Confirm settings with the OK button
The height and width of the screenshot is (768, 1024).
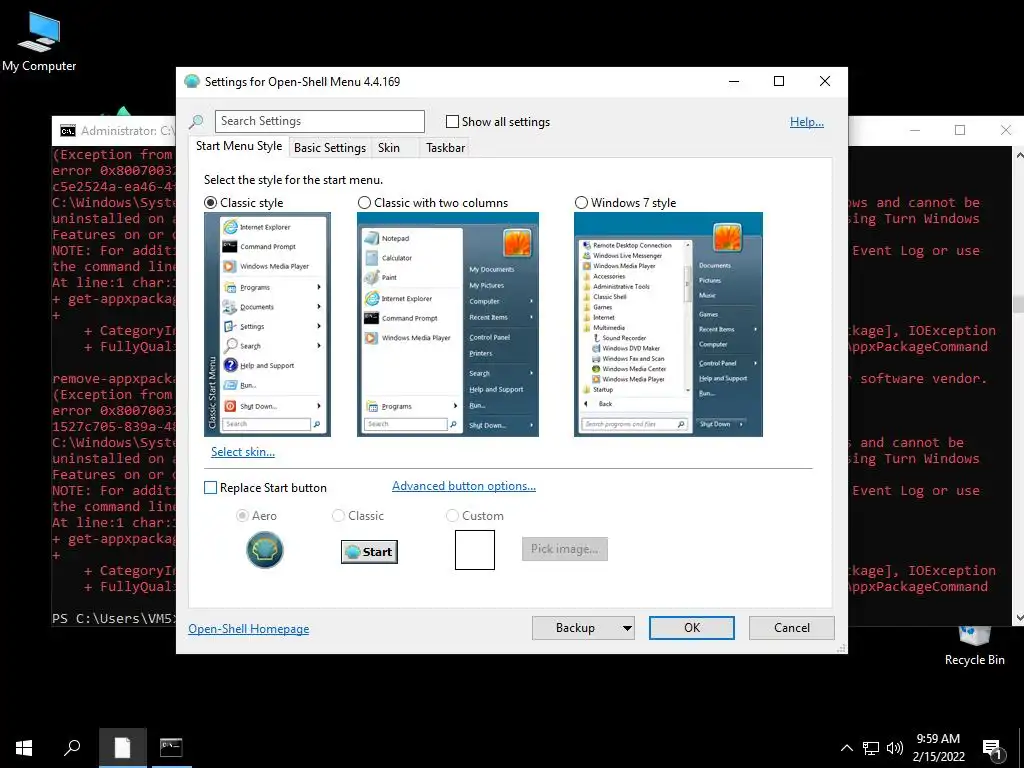point(692,628)
